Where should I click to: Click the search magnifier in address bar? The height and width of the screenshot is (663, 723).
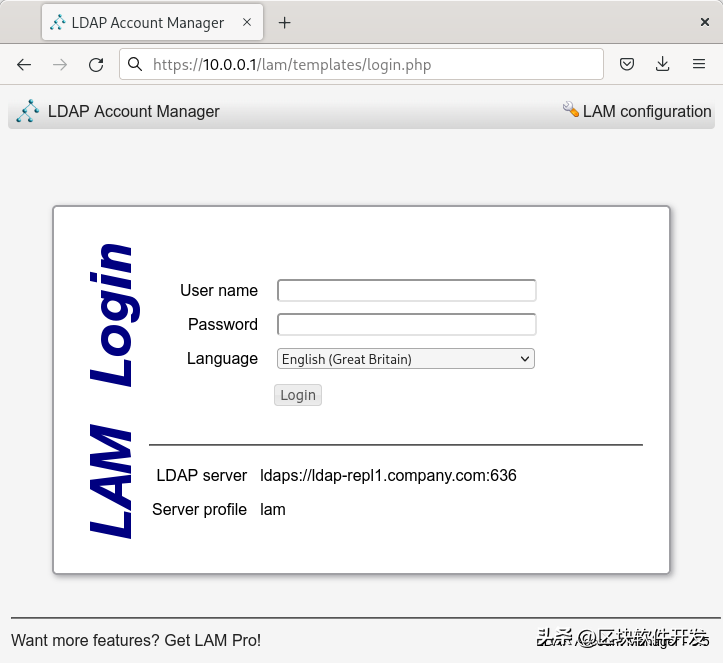[x=135, y=64]
